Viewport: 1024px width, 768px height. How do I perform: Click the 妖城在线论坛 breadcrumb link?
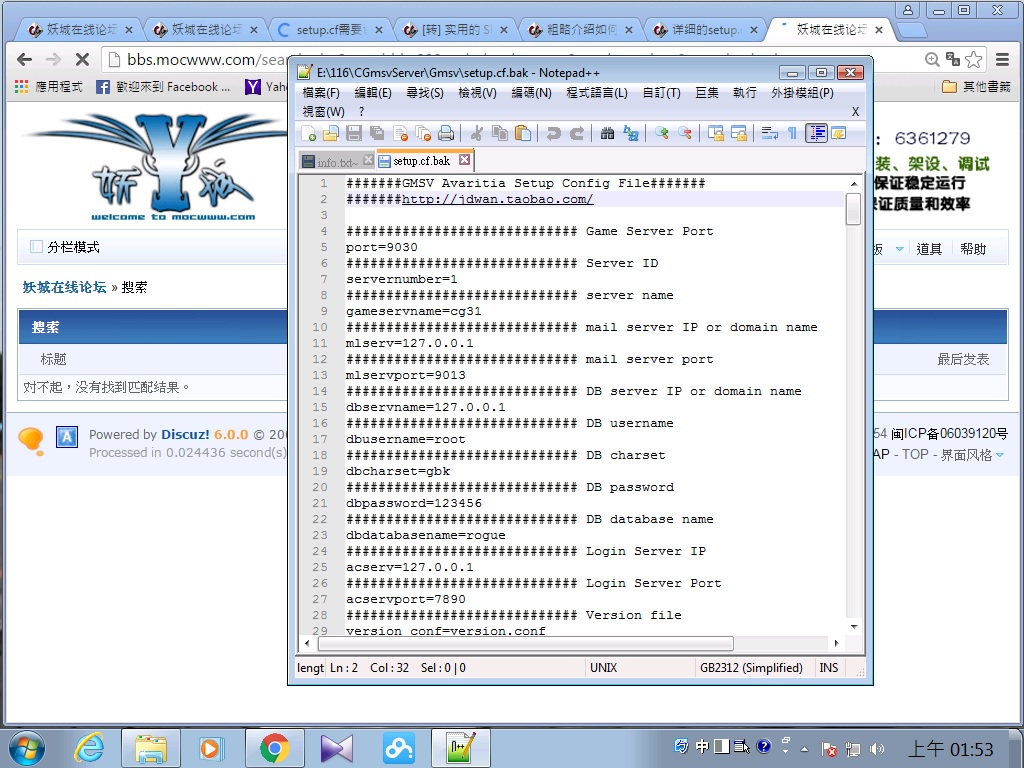pyautogui.click(x=64, y=287)
